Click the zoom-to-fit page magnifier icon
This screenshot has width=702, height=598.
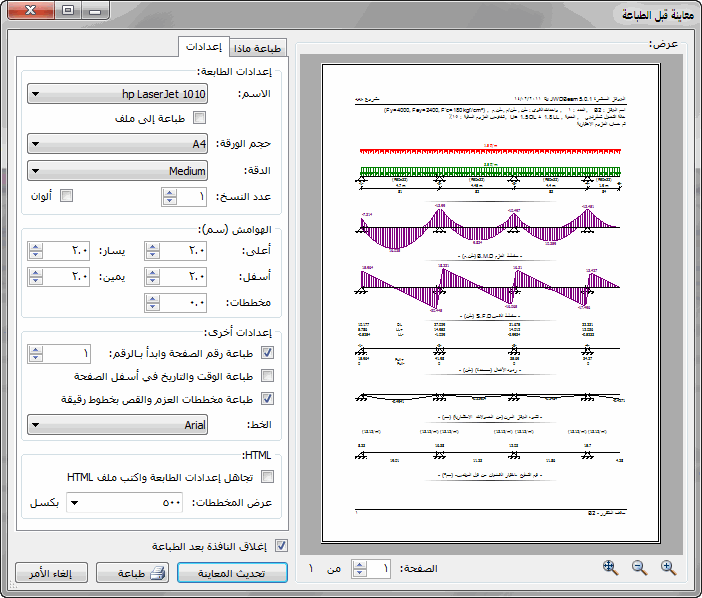(x=610, y=567)
